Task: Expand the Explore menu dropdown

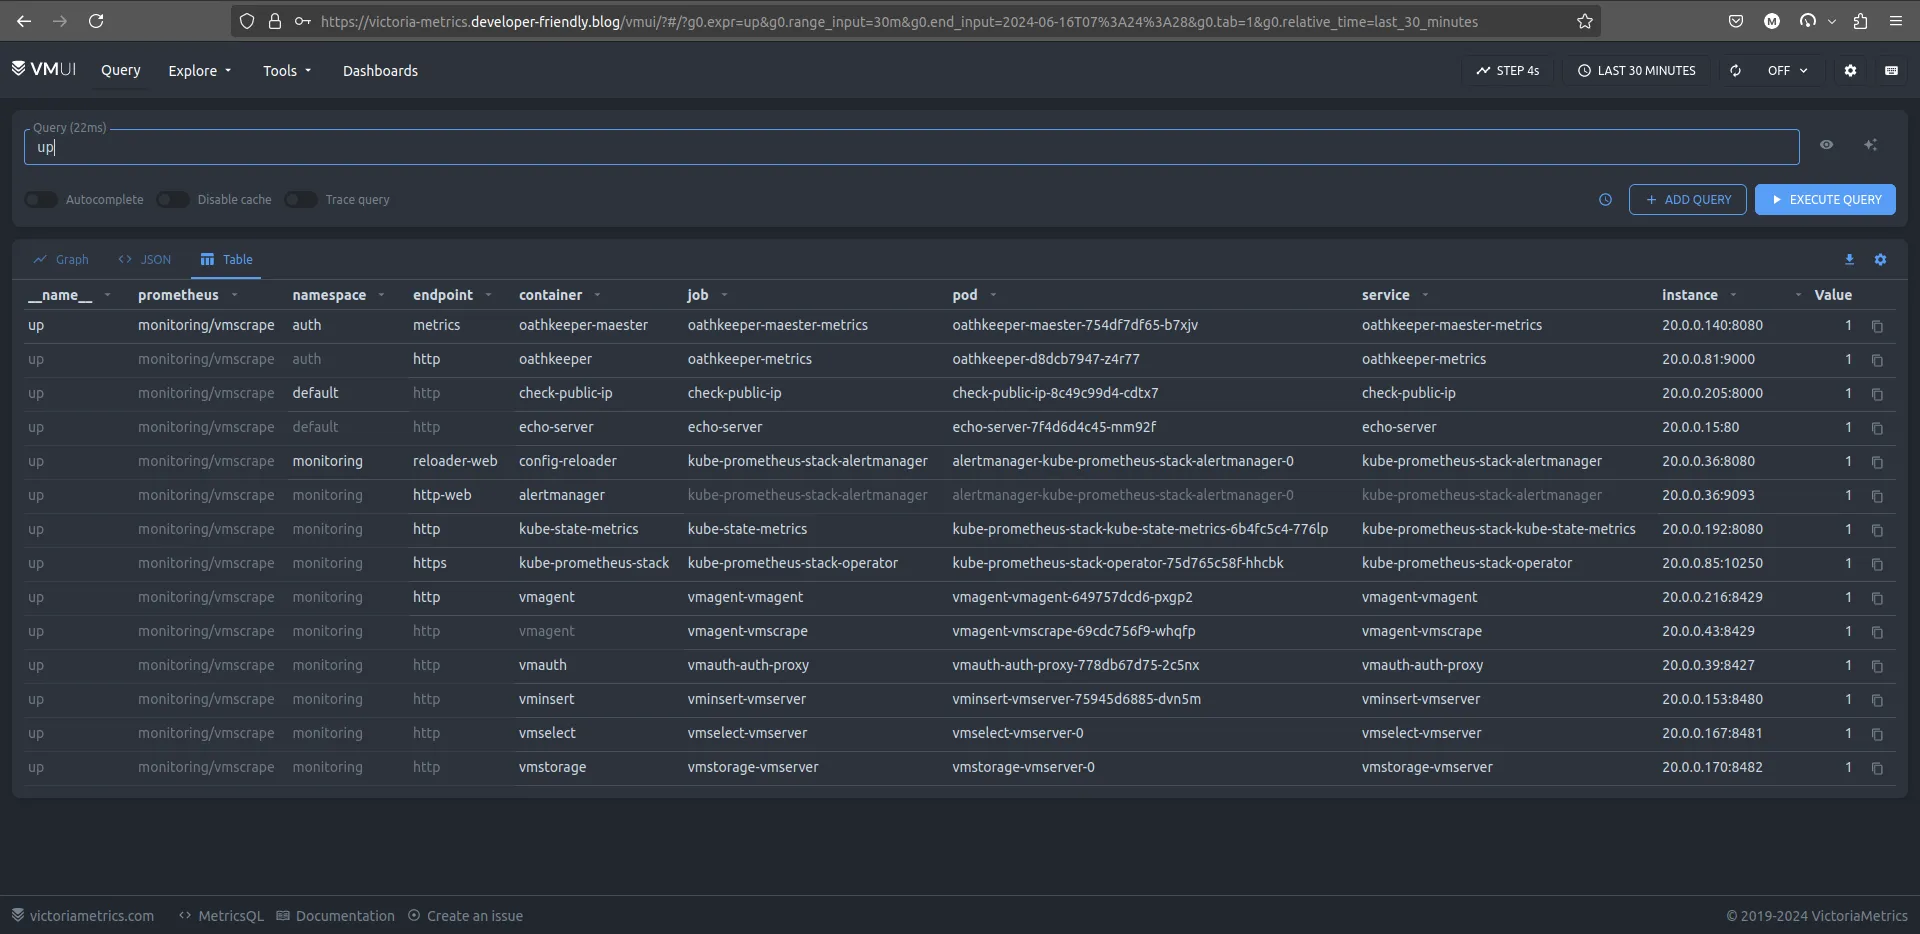Action: pos(199,71)
